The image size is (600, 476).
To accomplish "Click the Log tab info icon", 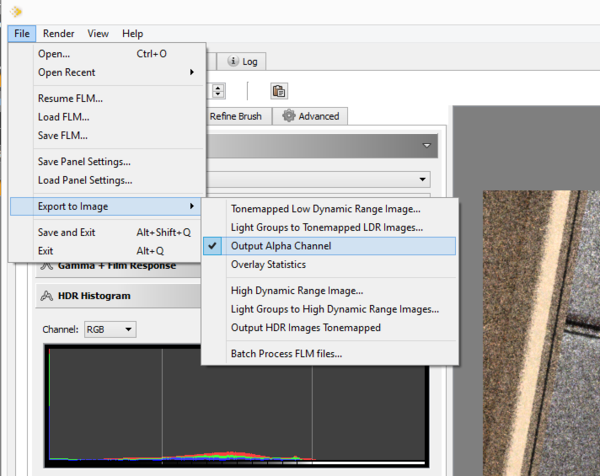I will (233, 61).
